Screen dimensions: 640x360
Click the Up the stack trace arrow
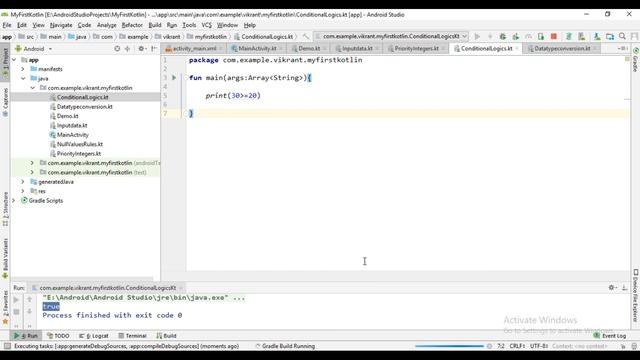(x=29, y=300)
